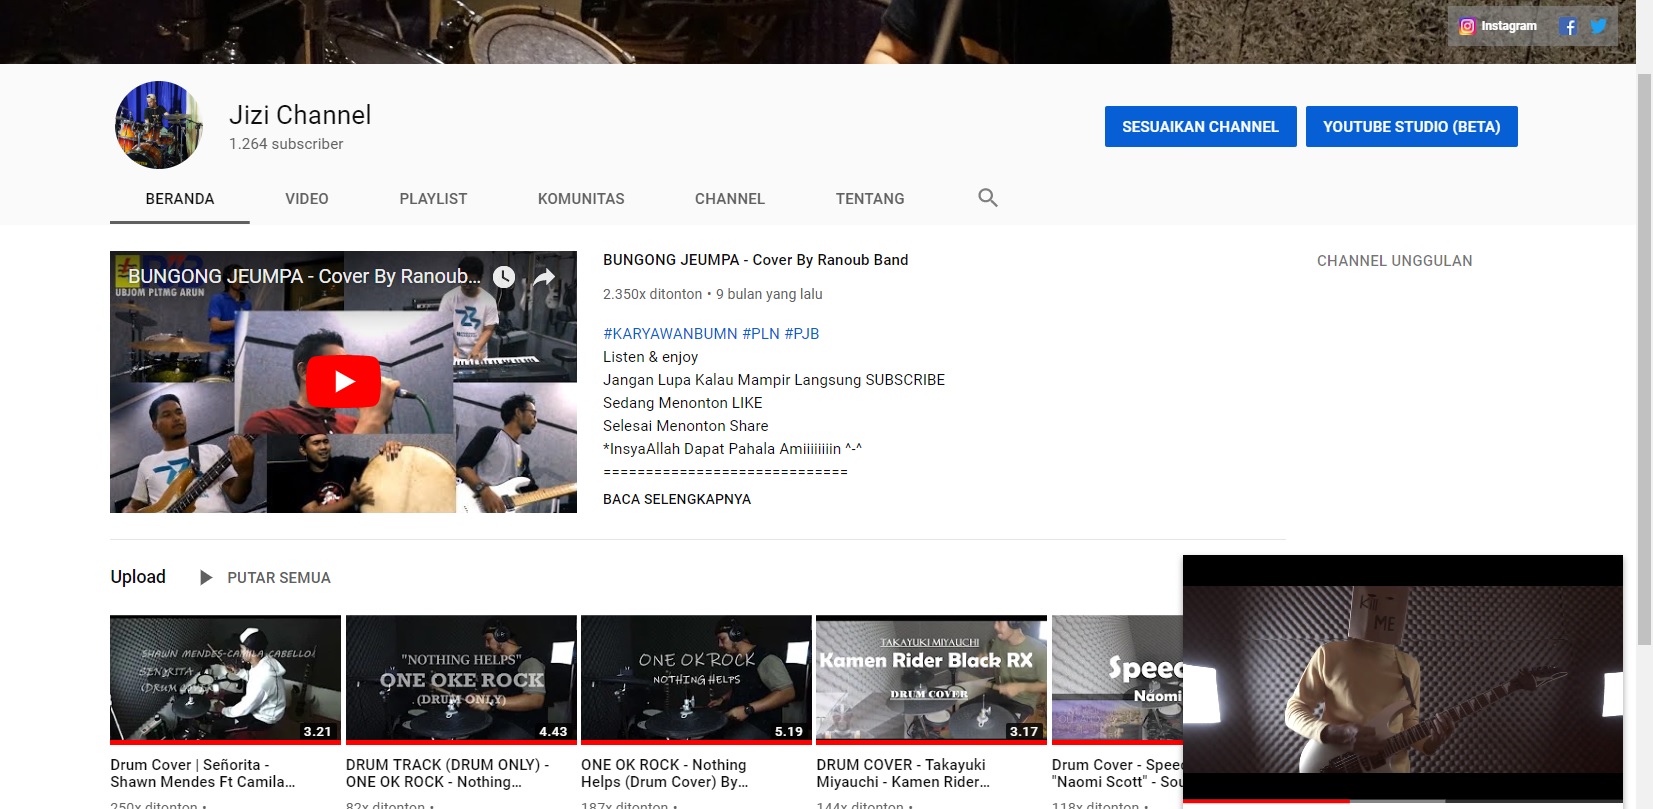The width and height of the screenshot is (1653, 809).
Task: Click the BUNGONG JEUMPA video title link
Action: [756, 260]
